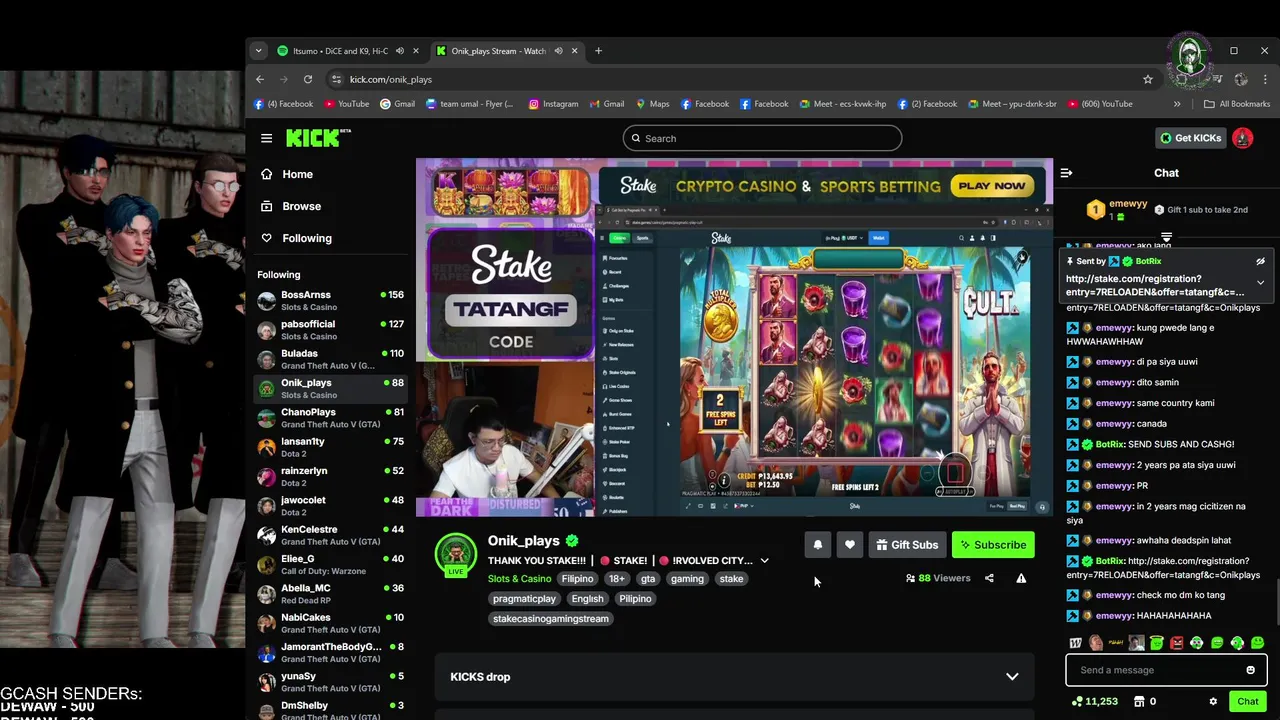Open ChanoPlays channel in Following list
Screen dimensions: 1280x720
click(330, 418)
